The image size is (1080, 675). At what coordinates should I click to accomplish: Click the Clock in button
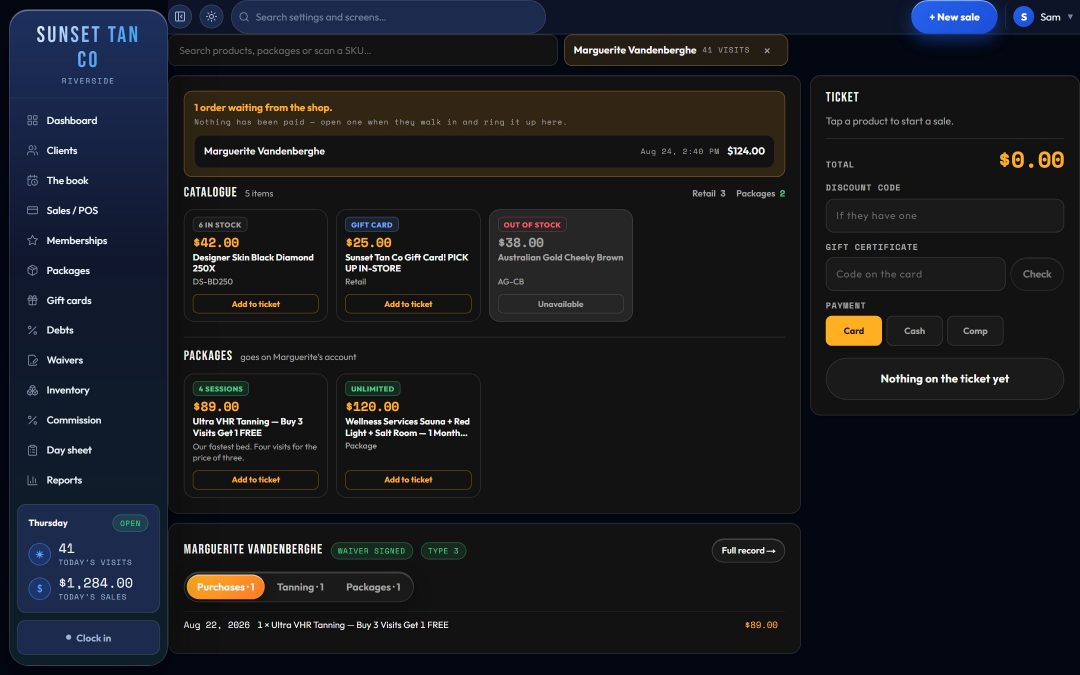coord(88,638)
